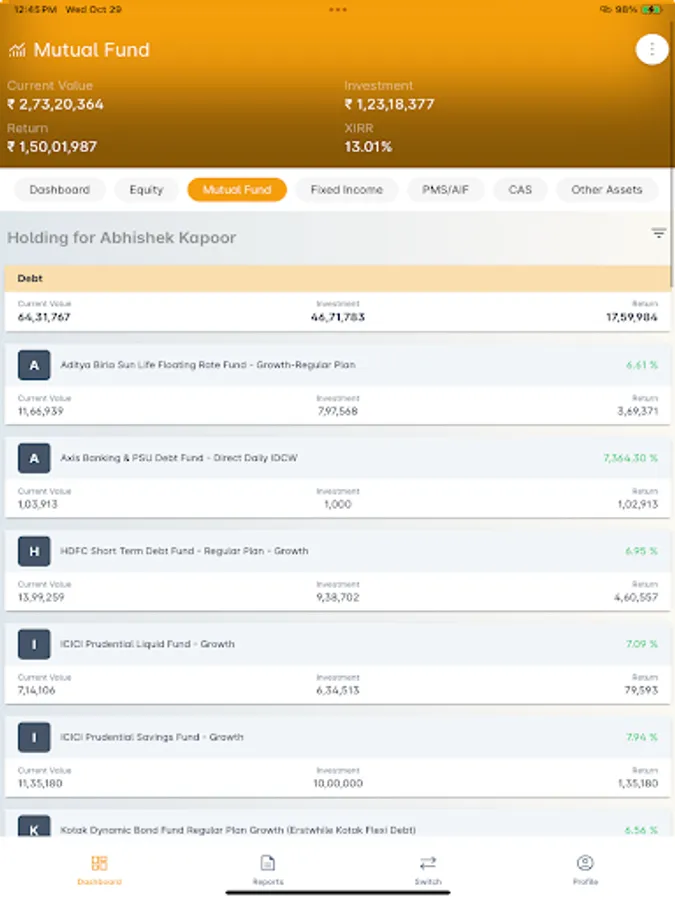Tap the header current value ₹ 2,73,20,364
Image resolution: width=675 pixels, height=900 pixels.
[55, 104]
